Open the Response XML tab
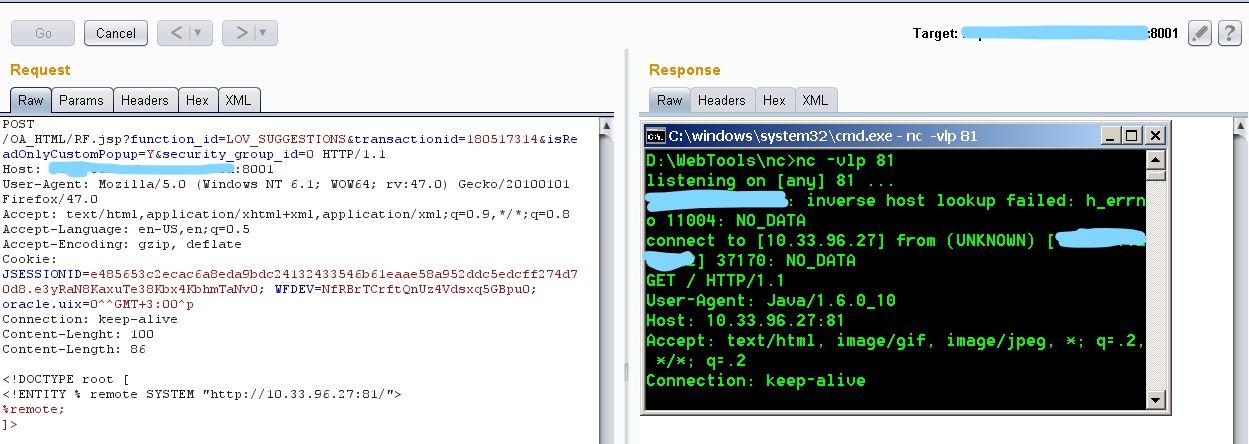 click(x=815, y=100)
